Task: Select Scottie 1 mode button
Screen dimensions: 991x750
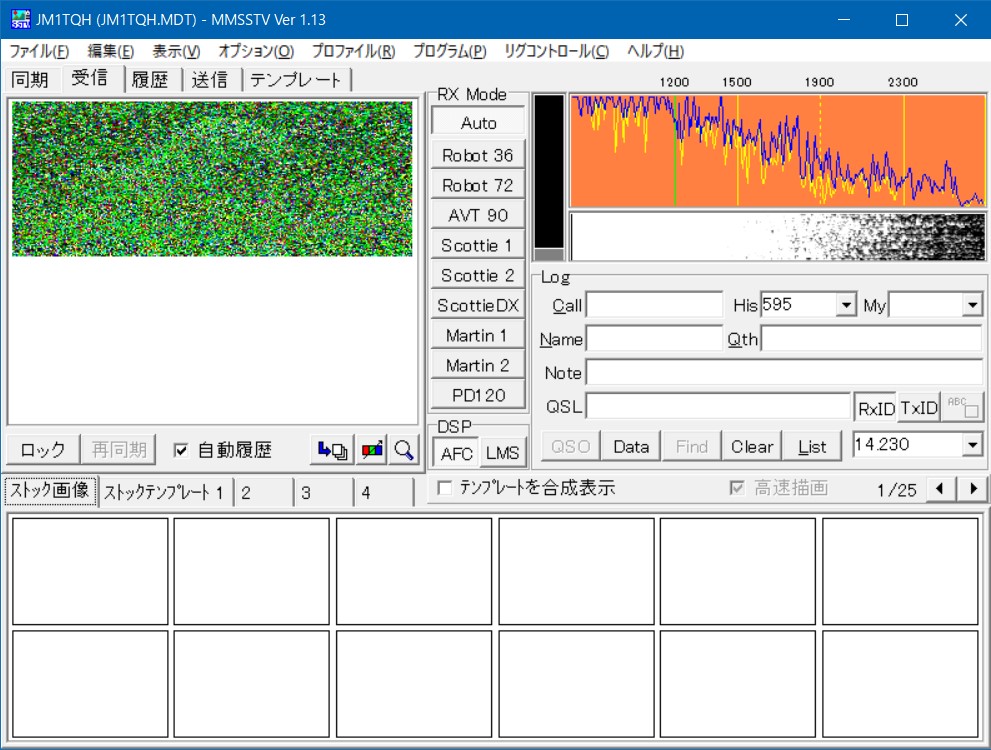Action: click(478, 245)
